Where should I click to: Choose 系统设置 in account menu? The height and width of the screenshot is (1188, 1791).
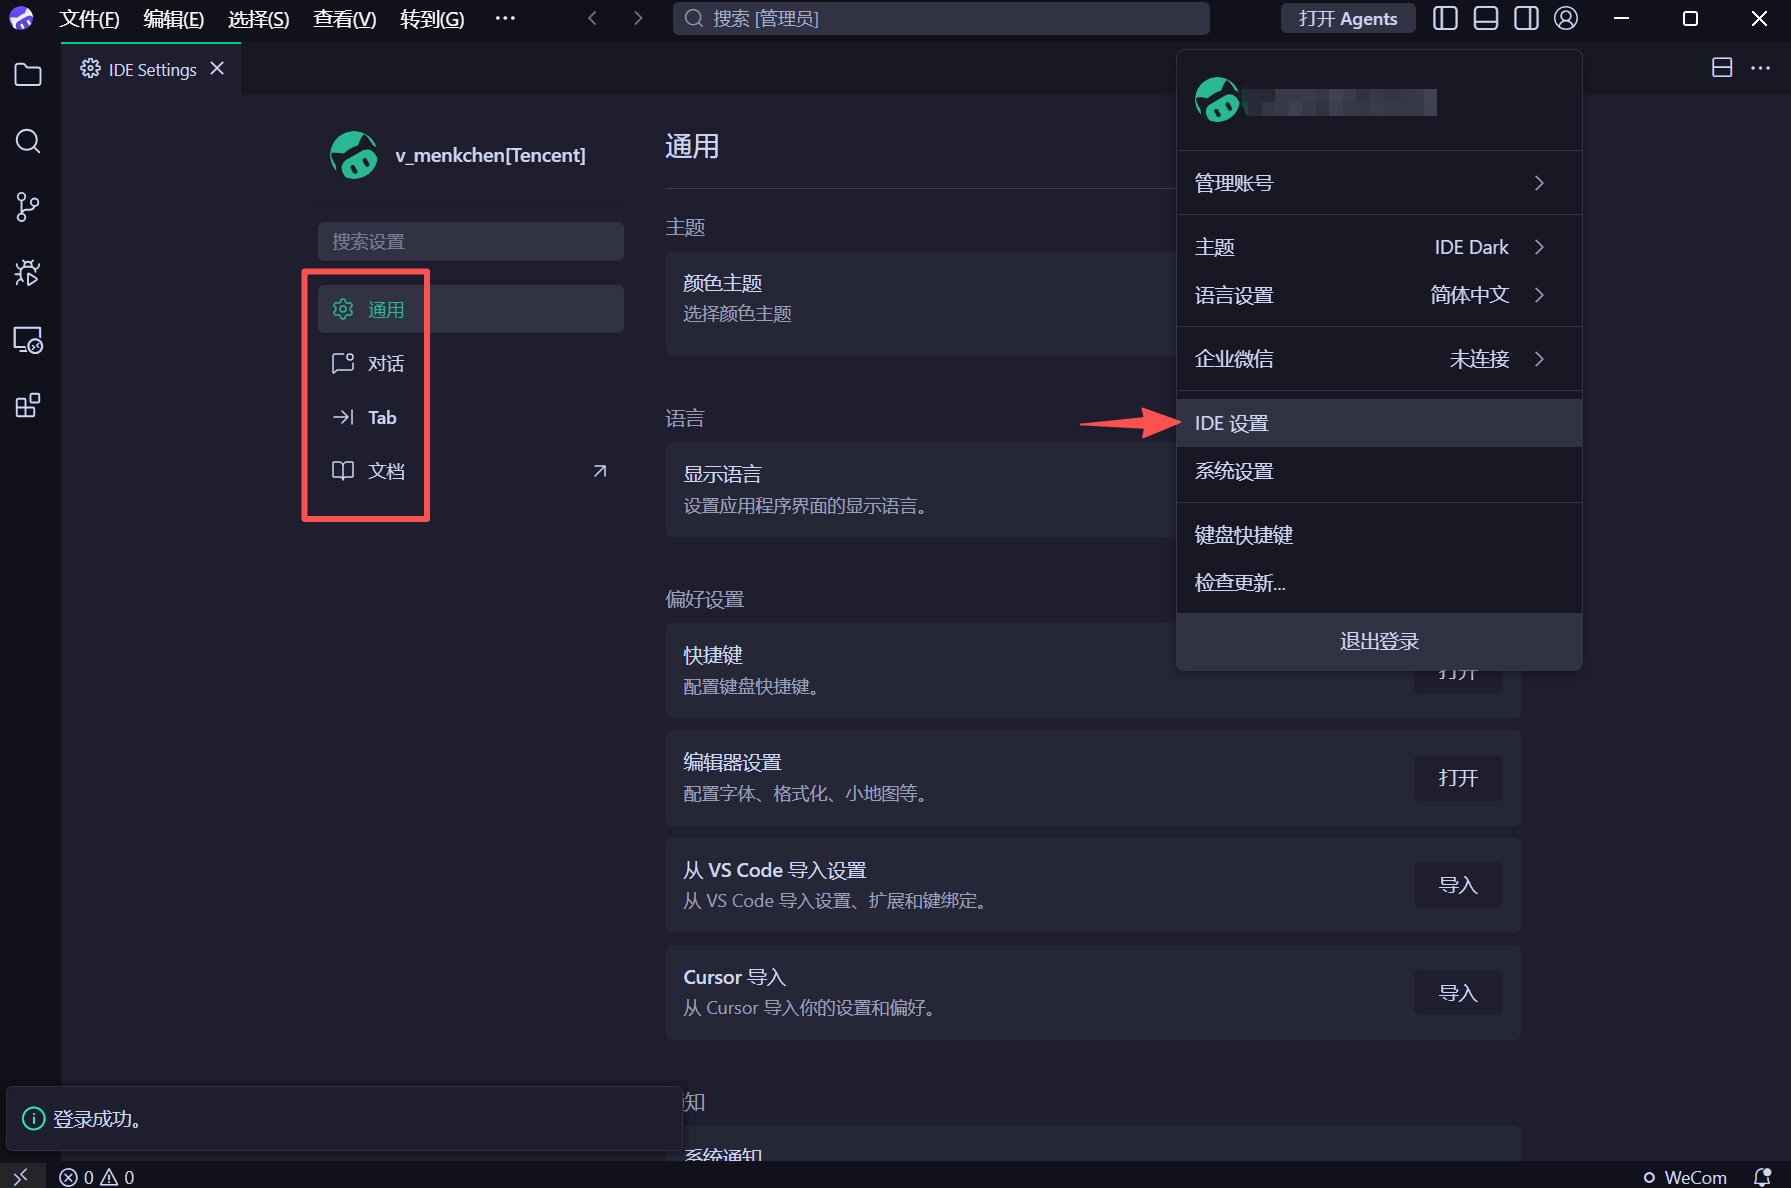tap(1379, 471)
